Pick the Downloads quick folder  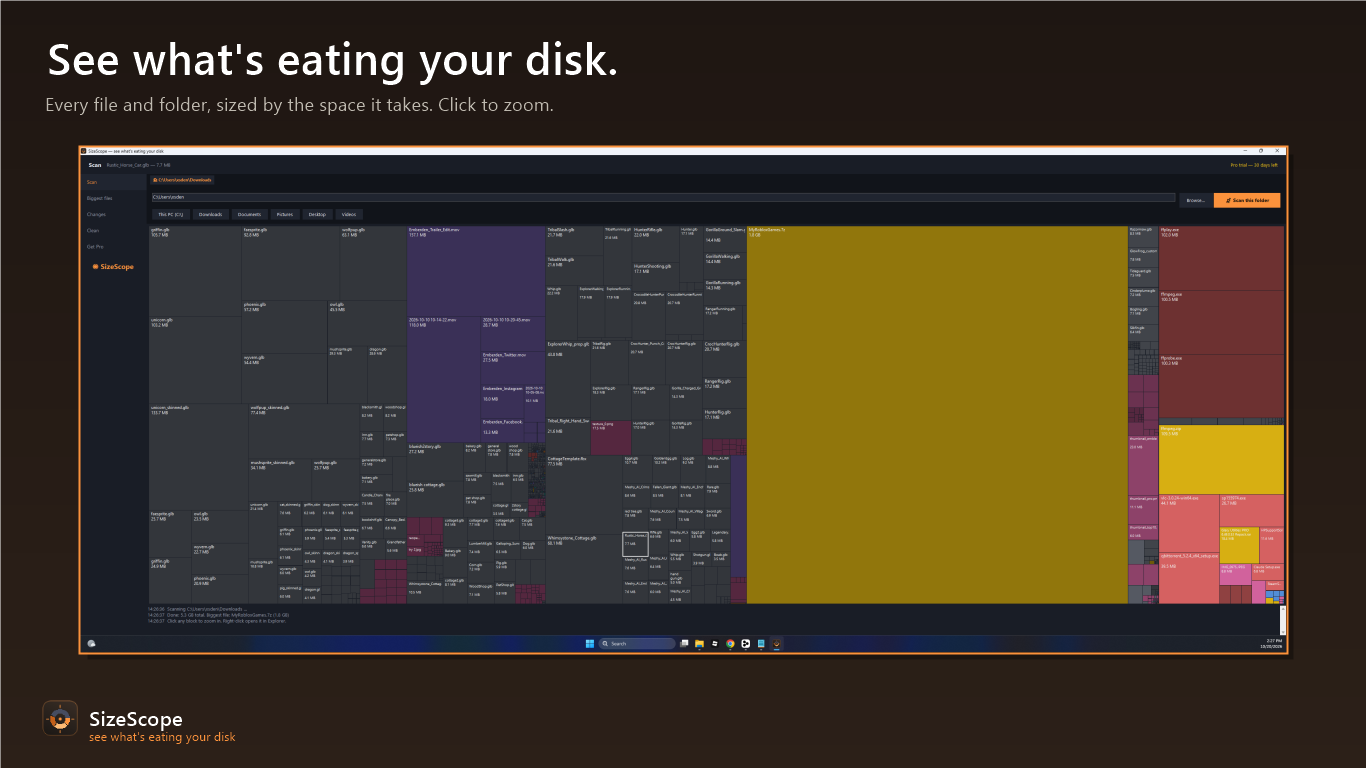pos(210,214)
